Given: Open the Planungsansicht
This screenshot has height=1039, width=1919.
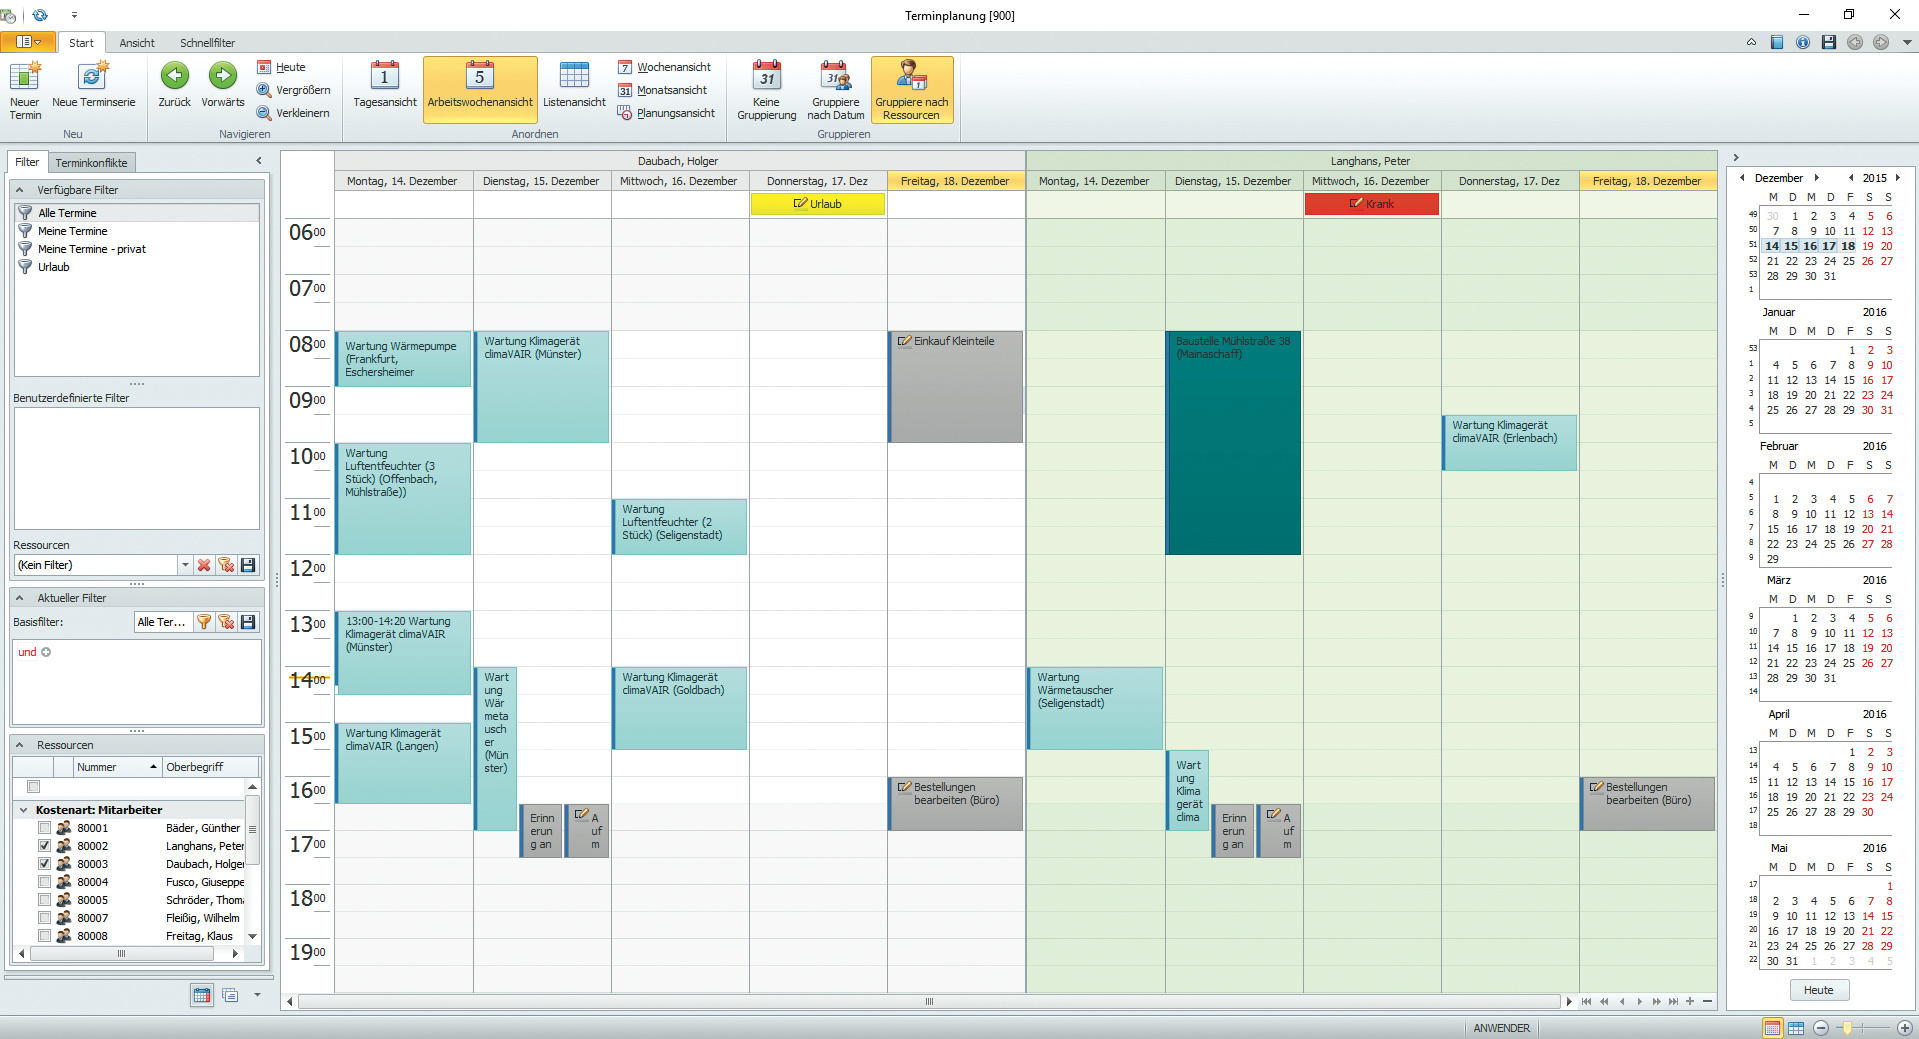Looking at the screenshot, I should [x=666, y=113].
